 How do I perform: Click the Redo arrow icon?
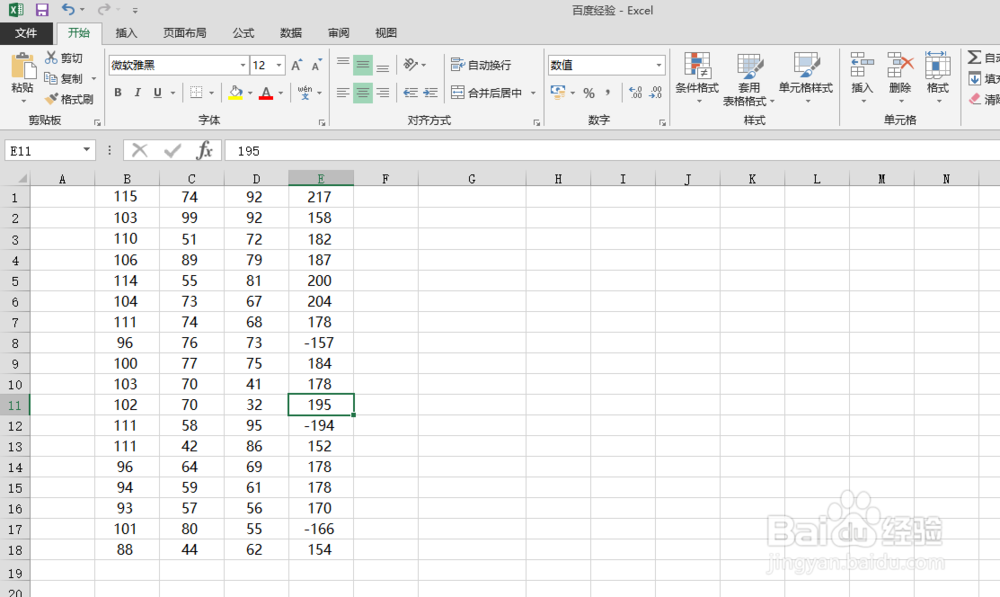coord(103,10)
